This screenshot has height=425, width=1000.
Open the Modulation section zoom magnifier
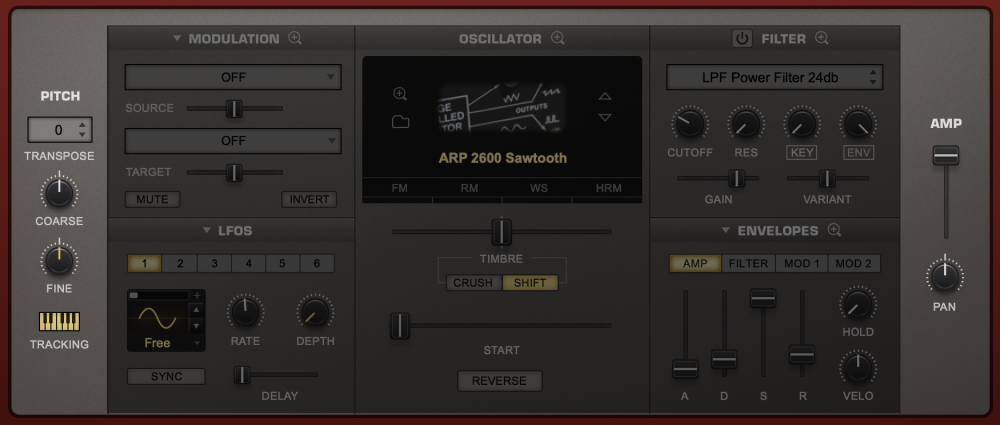[295, 38]
